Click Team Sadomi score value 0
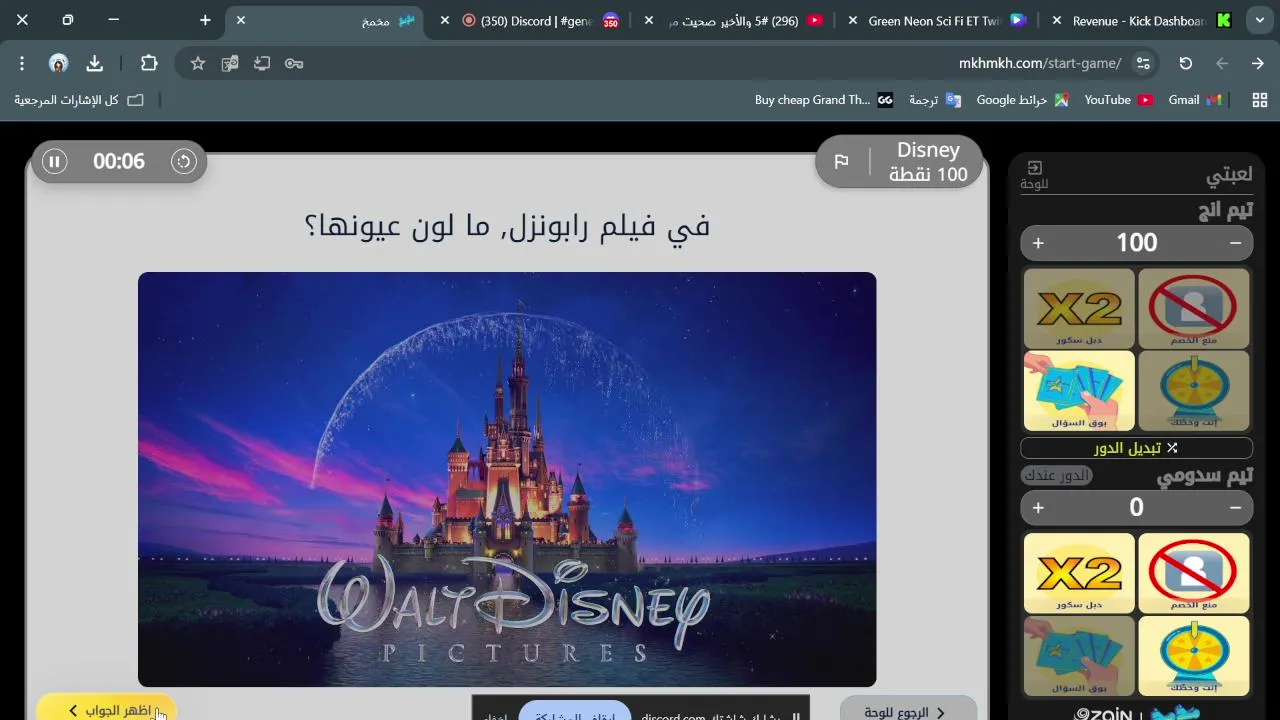The image size is (1280, 720). 1136,508
